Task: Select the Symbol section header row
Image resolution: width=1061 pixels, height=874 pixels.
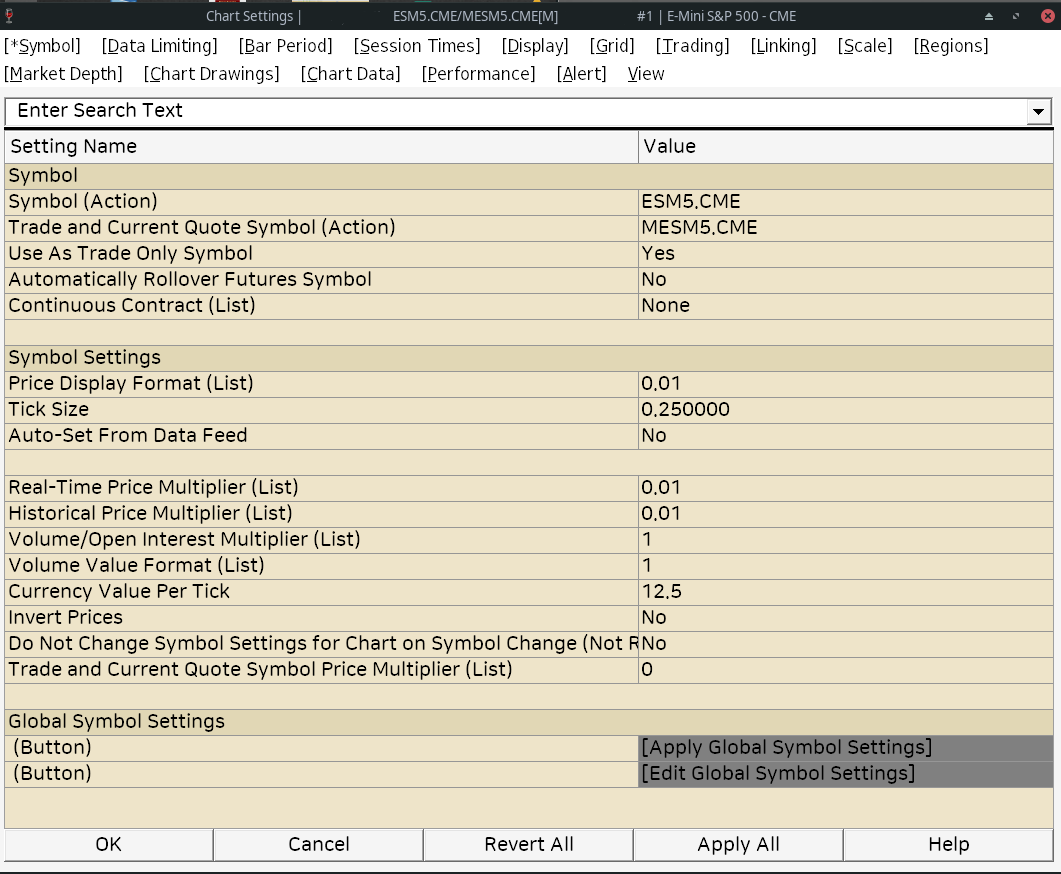Action: pos(529,176)
